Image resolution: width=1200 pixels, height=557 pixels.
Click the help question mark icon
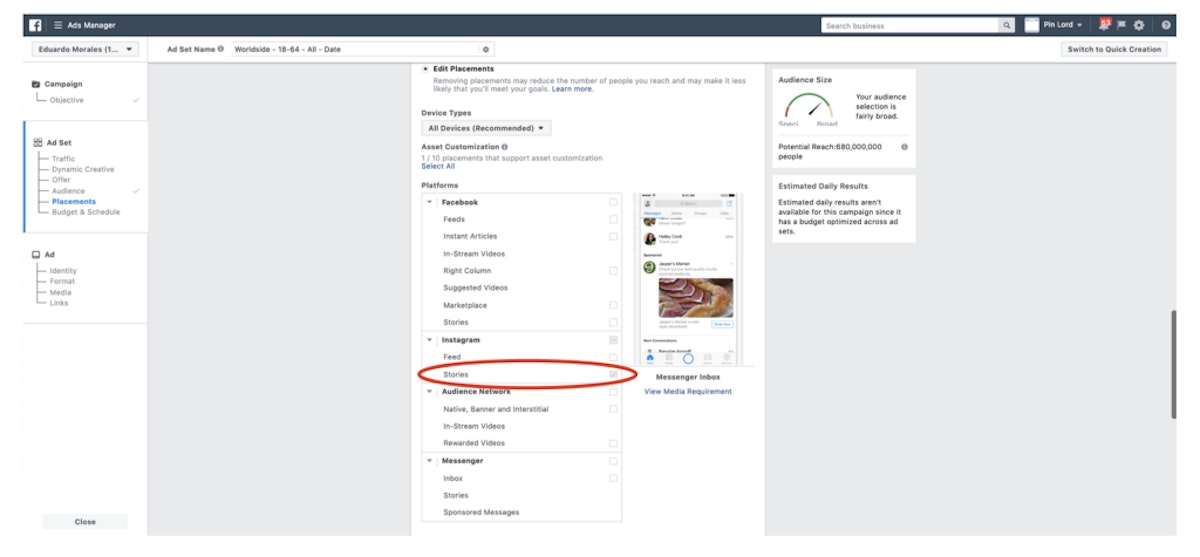point(1166,25)
